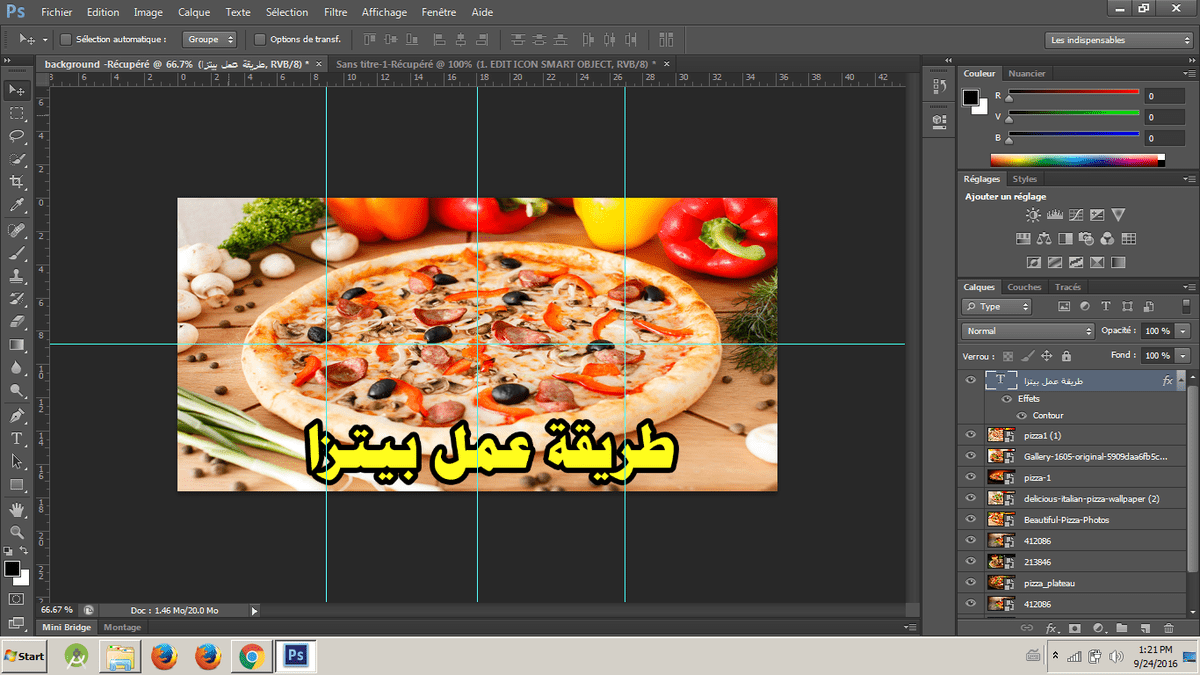The width and height of the screenshot is (1200, 675).
Task: Toggle Options de transf. checkbox
Action: [x=260, y=40]
